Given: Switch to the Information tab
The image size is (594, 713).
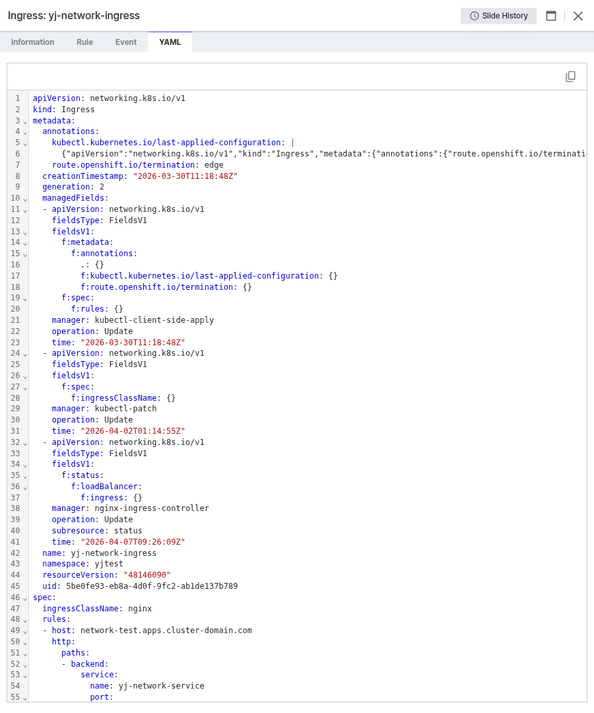Looking at the screenshot, I should click(33, 42).
